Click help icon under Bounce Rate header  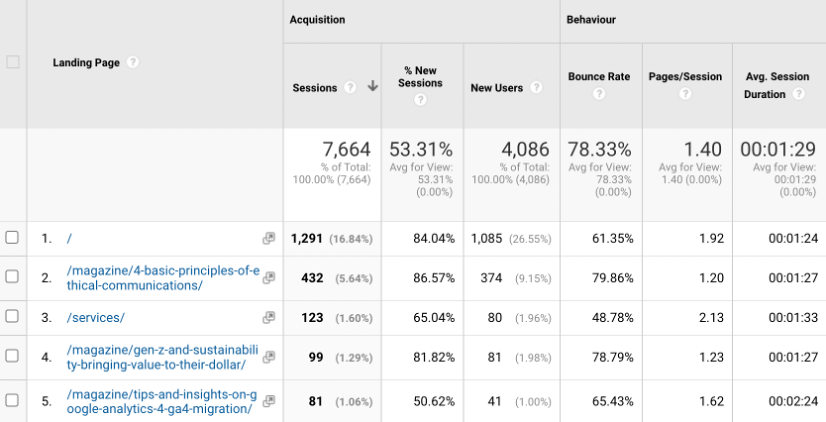point(598,95)
